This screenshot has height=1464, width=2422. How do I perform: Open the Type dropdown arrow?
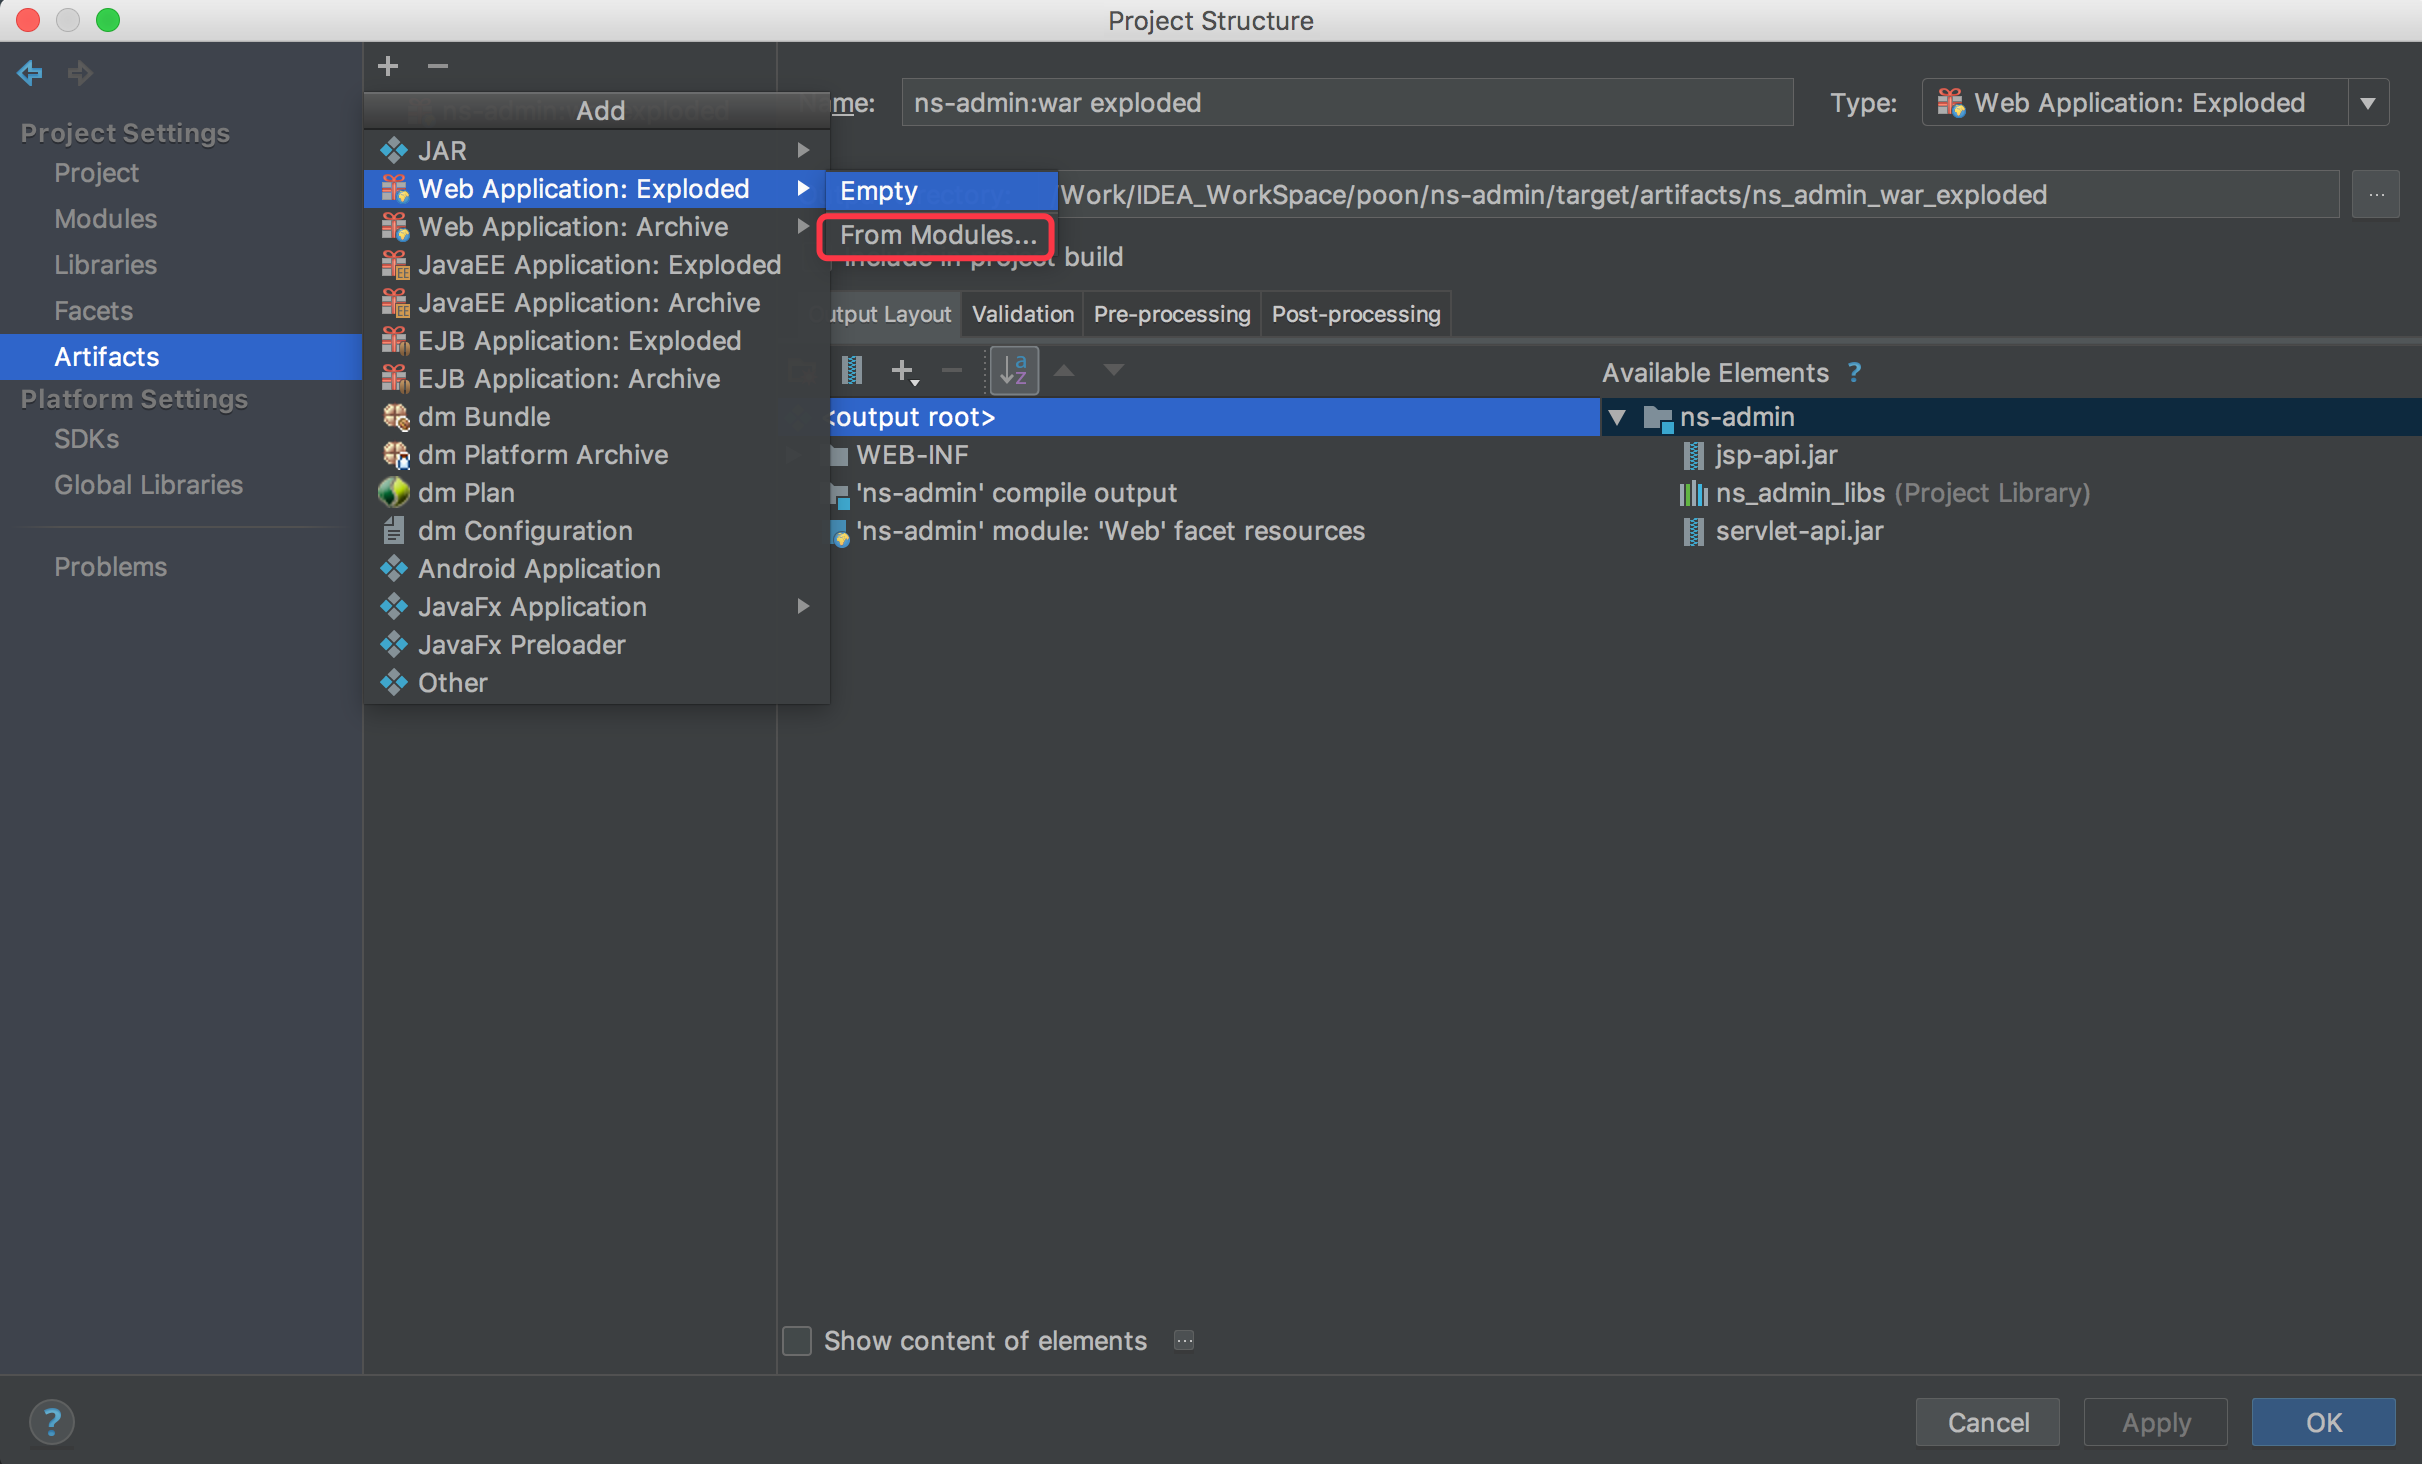tap(2368, 102)
